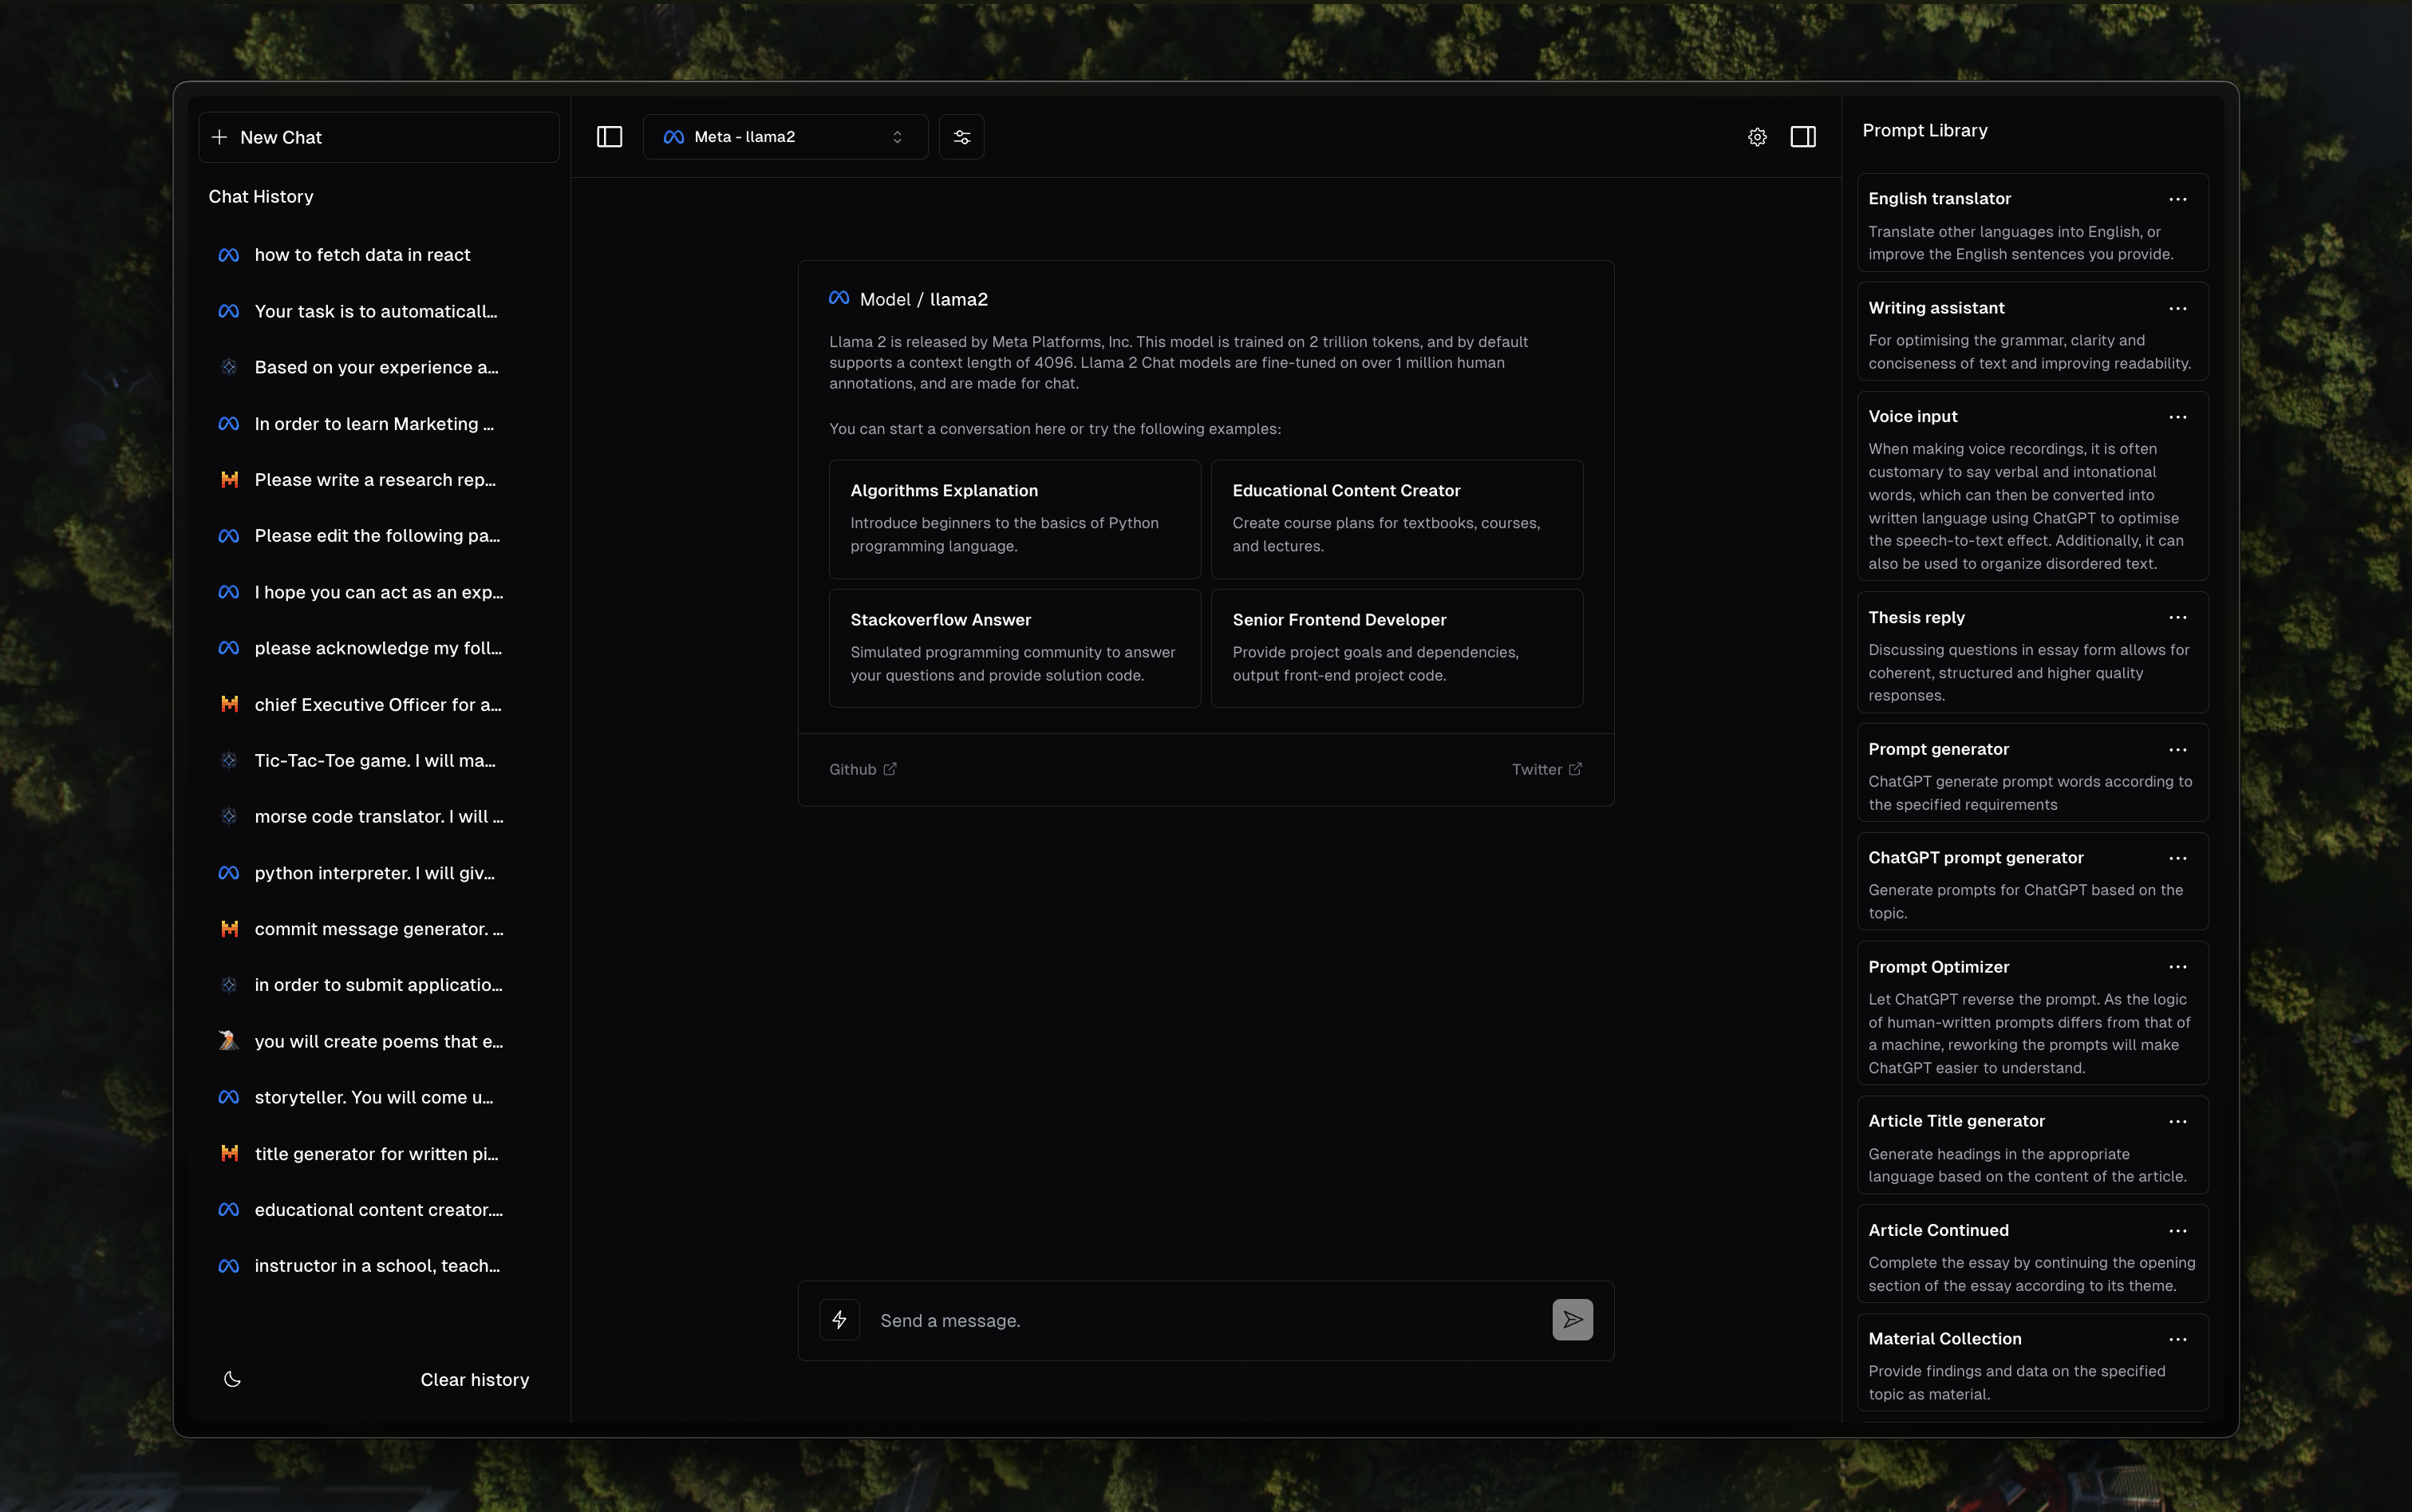Viewport: 2412px width, 1512px height.
Task: Click the Meta - Llama2 model dropdown
Action: pos(782,136)
